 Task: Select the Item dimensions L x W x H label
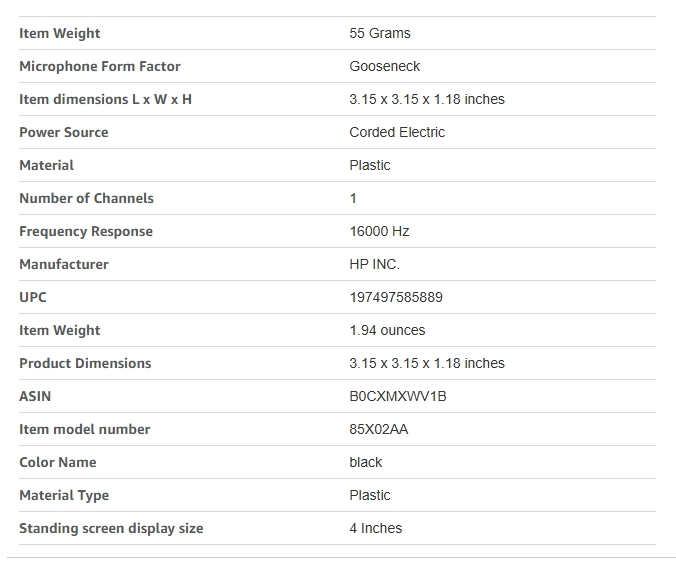coord(106,99)
